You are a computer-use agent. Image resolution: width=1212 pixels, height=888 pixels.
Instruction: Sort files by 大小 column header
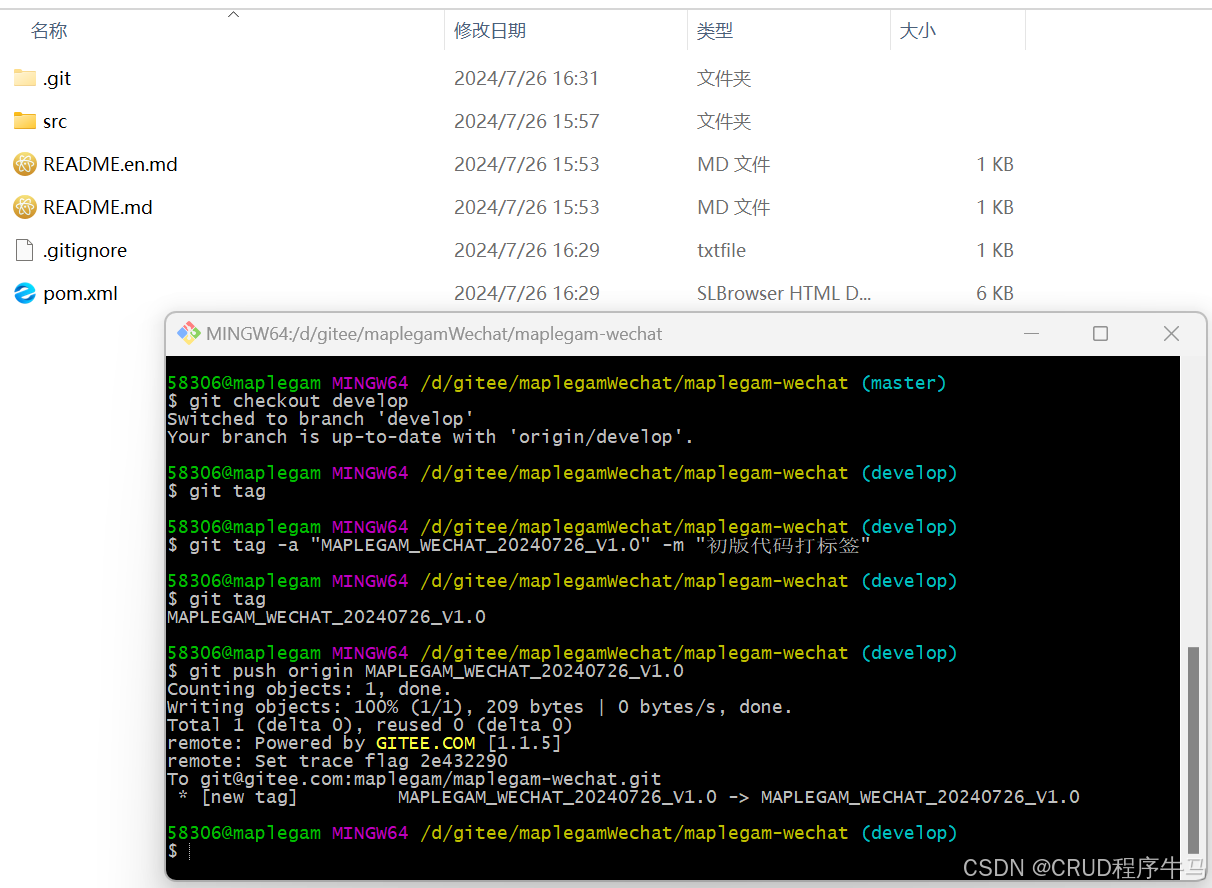click(x=918, y=31)
